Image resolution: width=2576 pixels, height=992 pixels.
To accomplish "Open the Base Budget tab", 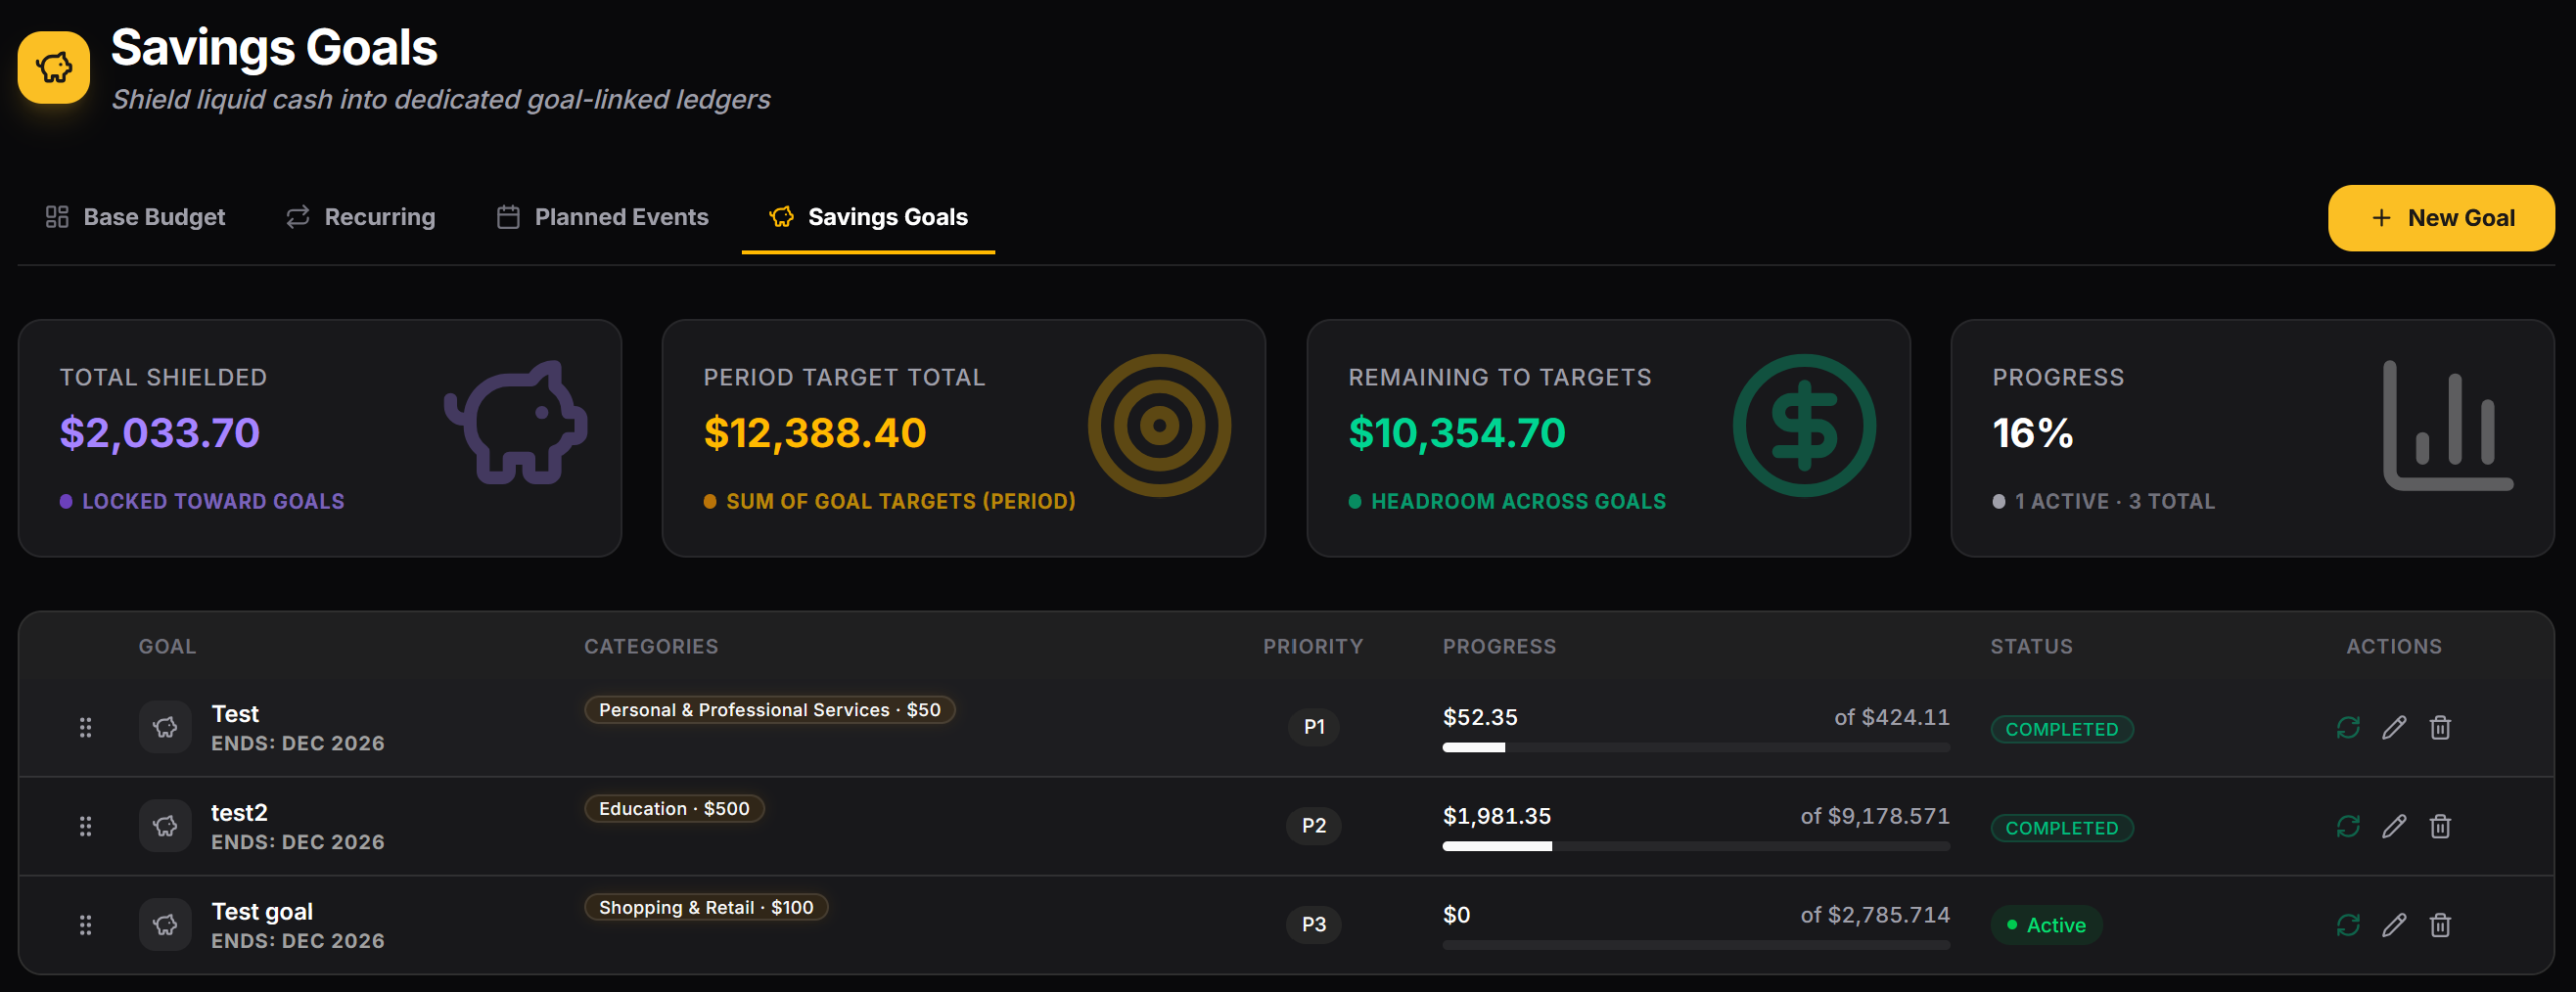I will pyautogui.click(x=135, y=217).
